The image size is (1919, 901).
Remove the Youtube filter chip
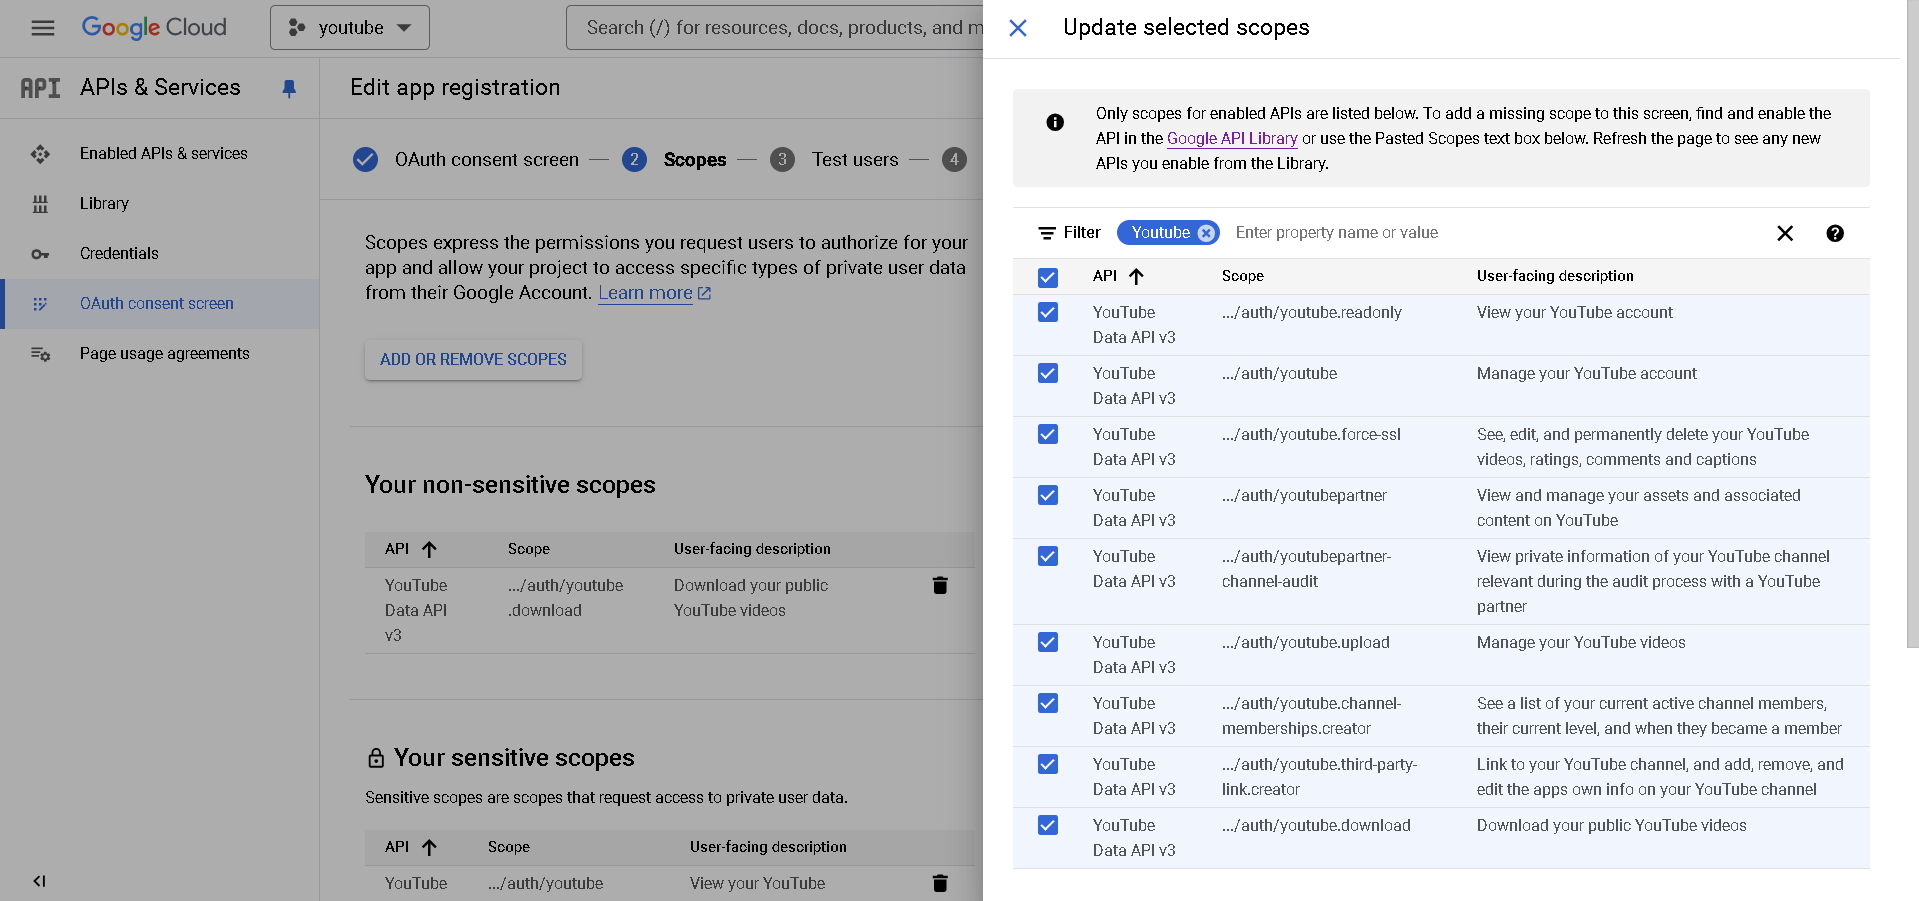[1206, 233]
